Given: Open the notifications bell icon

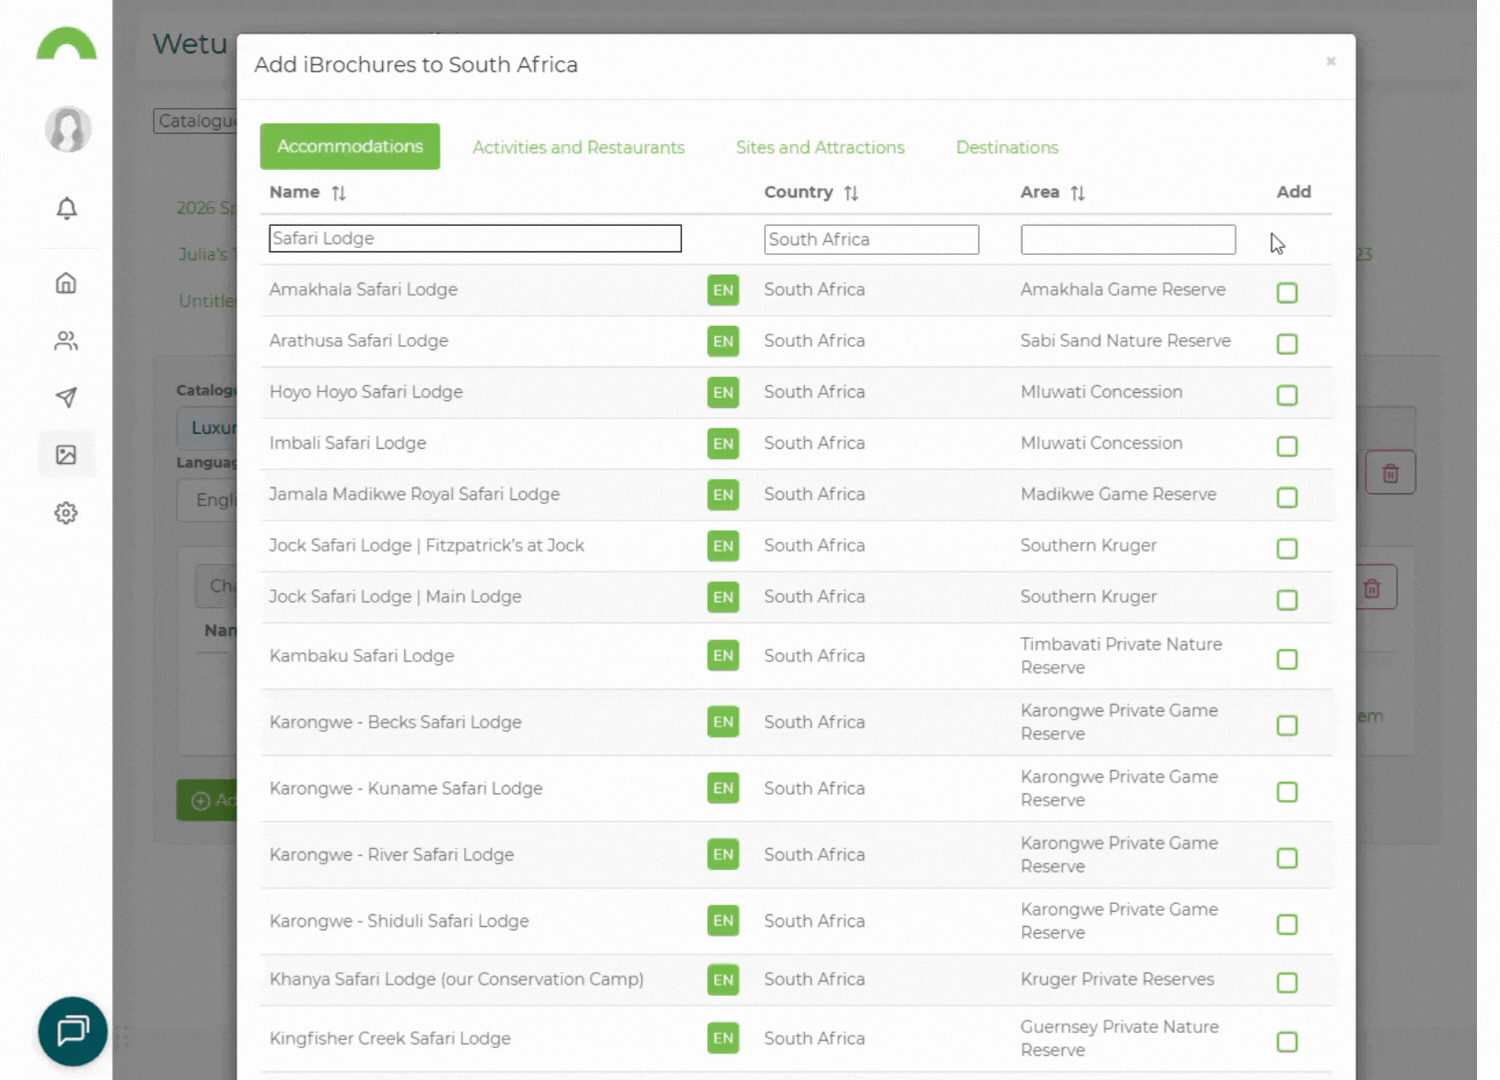Looking at the screenshot, I should coord(66,208).
